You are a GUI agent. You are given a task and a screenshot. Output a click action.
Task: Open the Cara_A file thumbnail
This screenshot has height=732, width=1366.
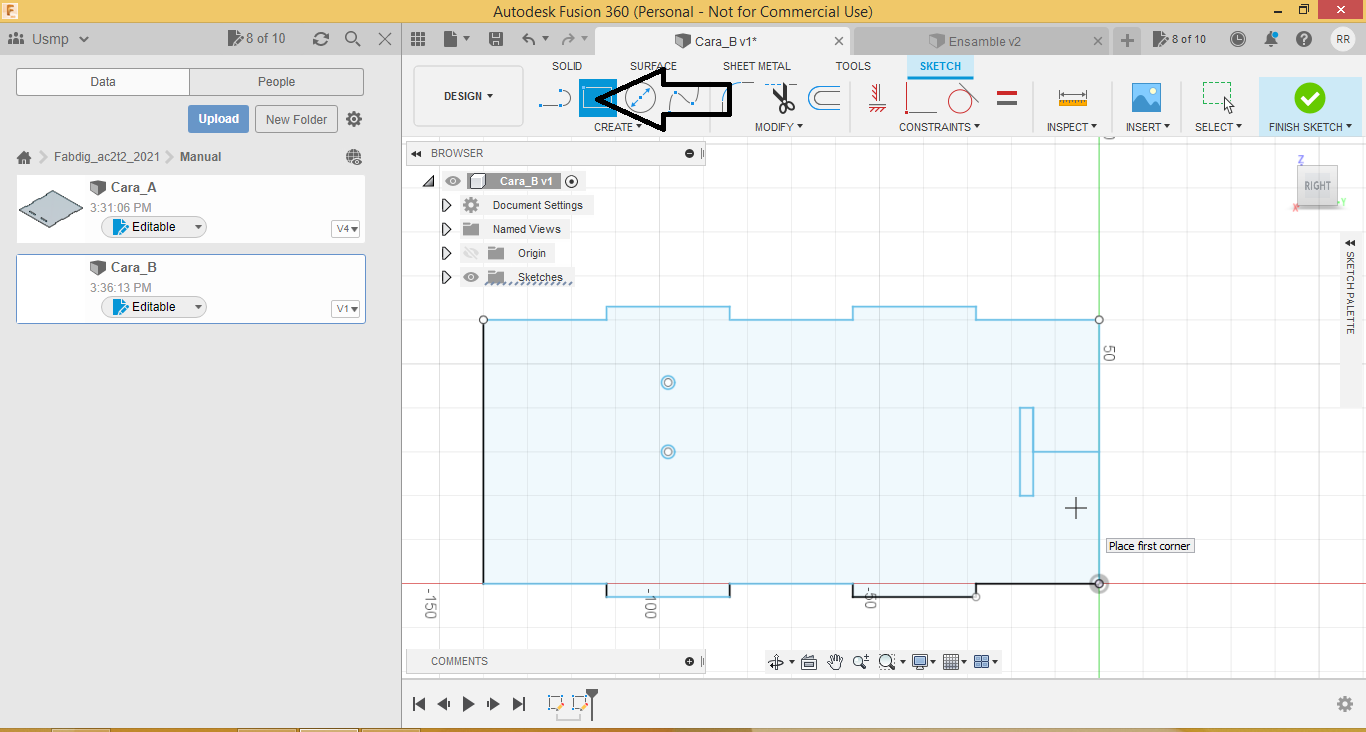coord(51,207)
